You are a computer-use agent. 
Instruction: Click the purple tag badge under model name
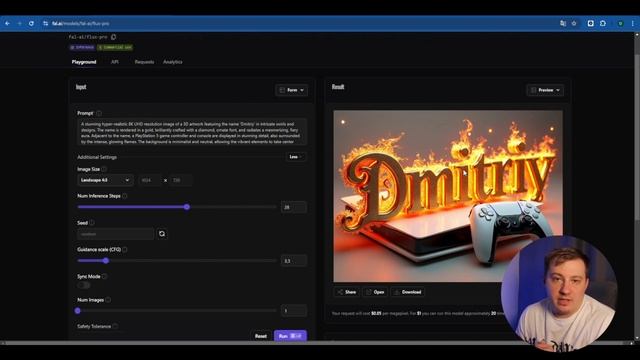(x=82, y=47)
